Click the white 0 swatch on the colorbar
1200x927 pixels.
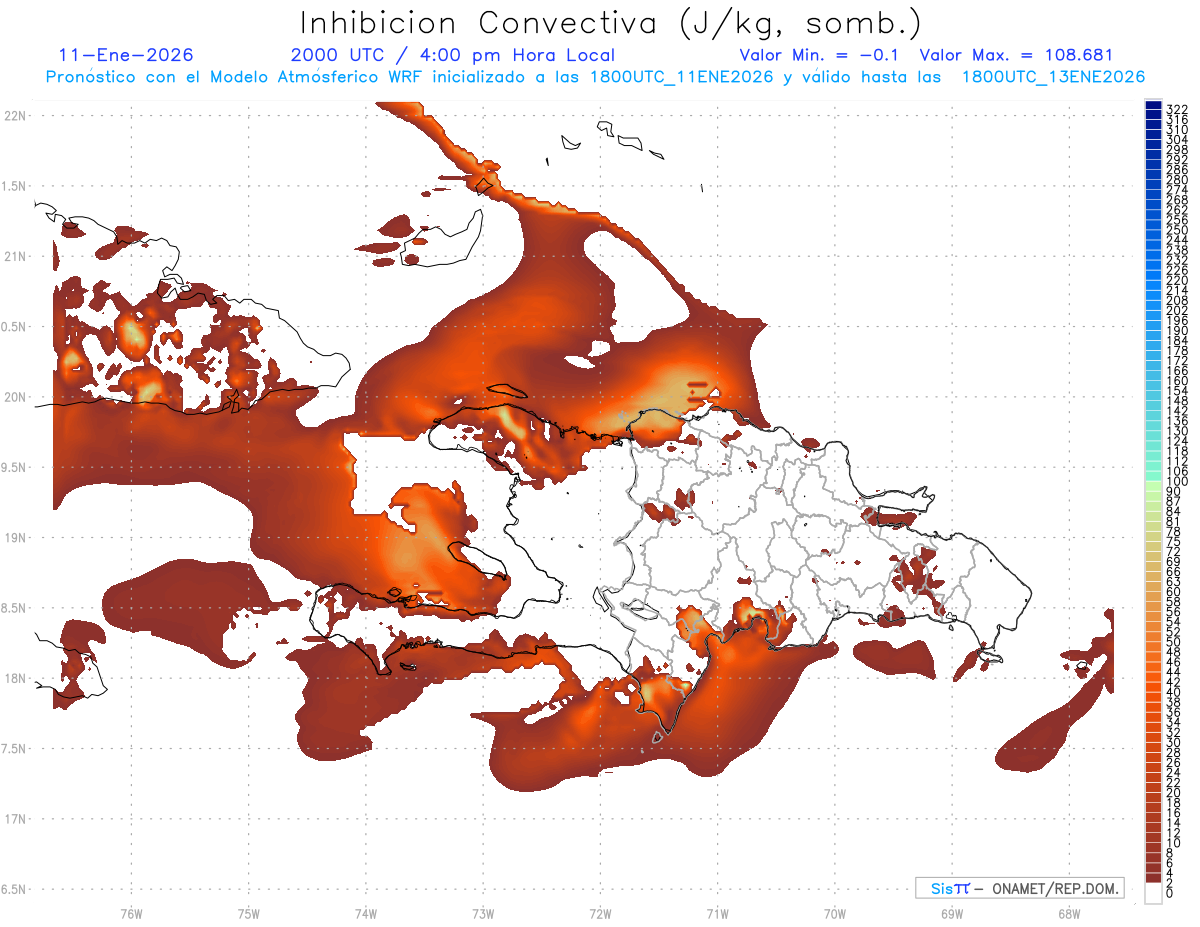[x=1153, y=895]
